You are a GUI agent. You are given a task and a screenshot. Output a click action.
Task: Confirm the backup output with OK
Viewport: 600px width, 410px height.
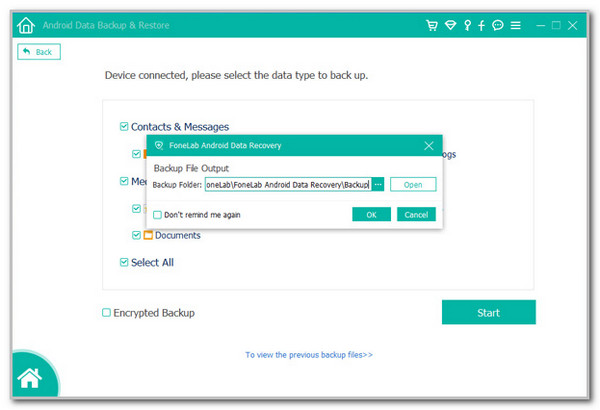coord(371,214)
